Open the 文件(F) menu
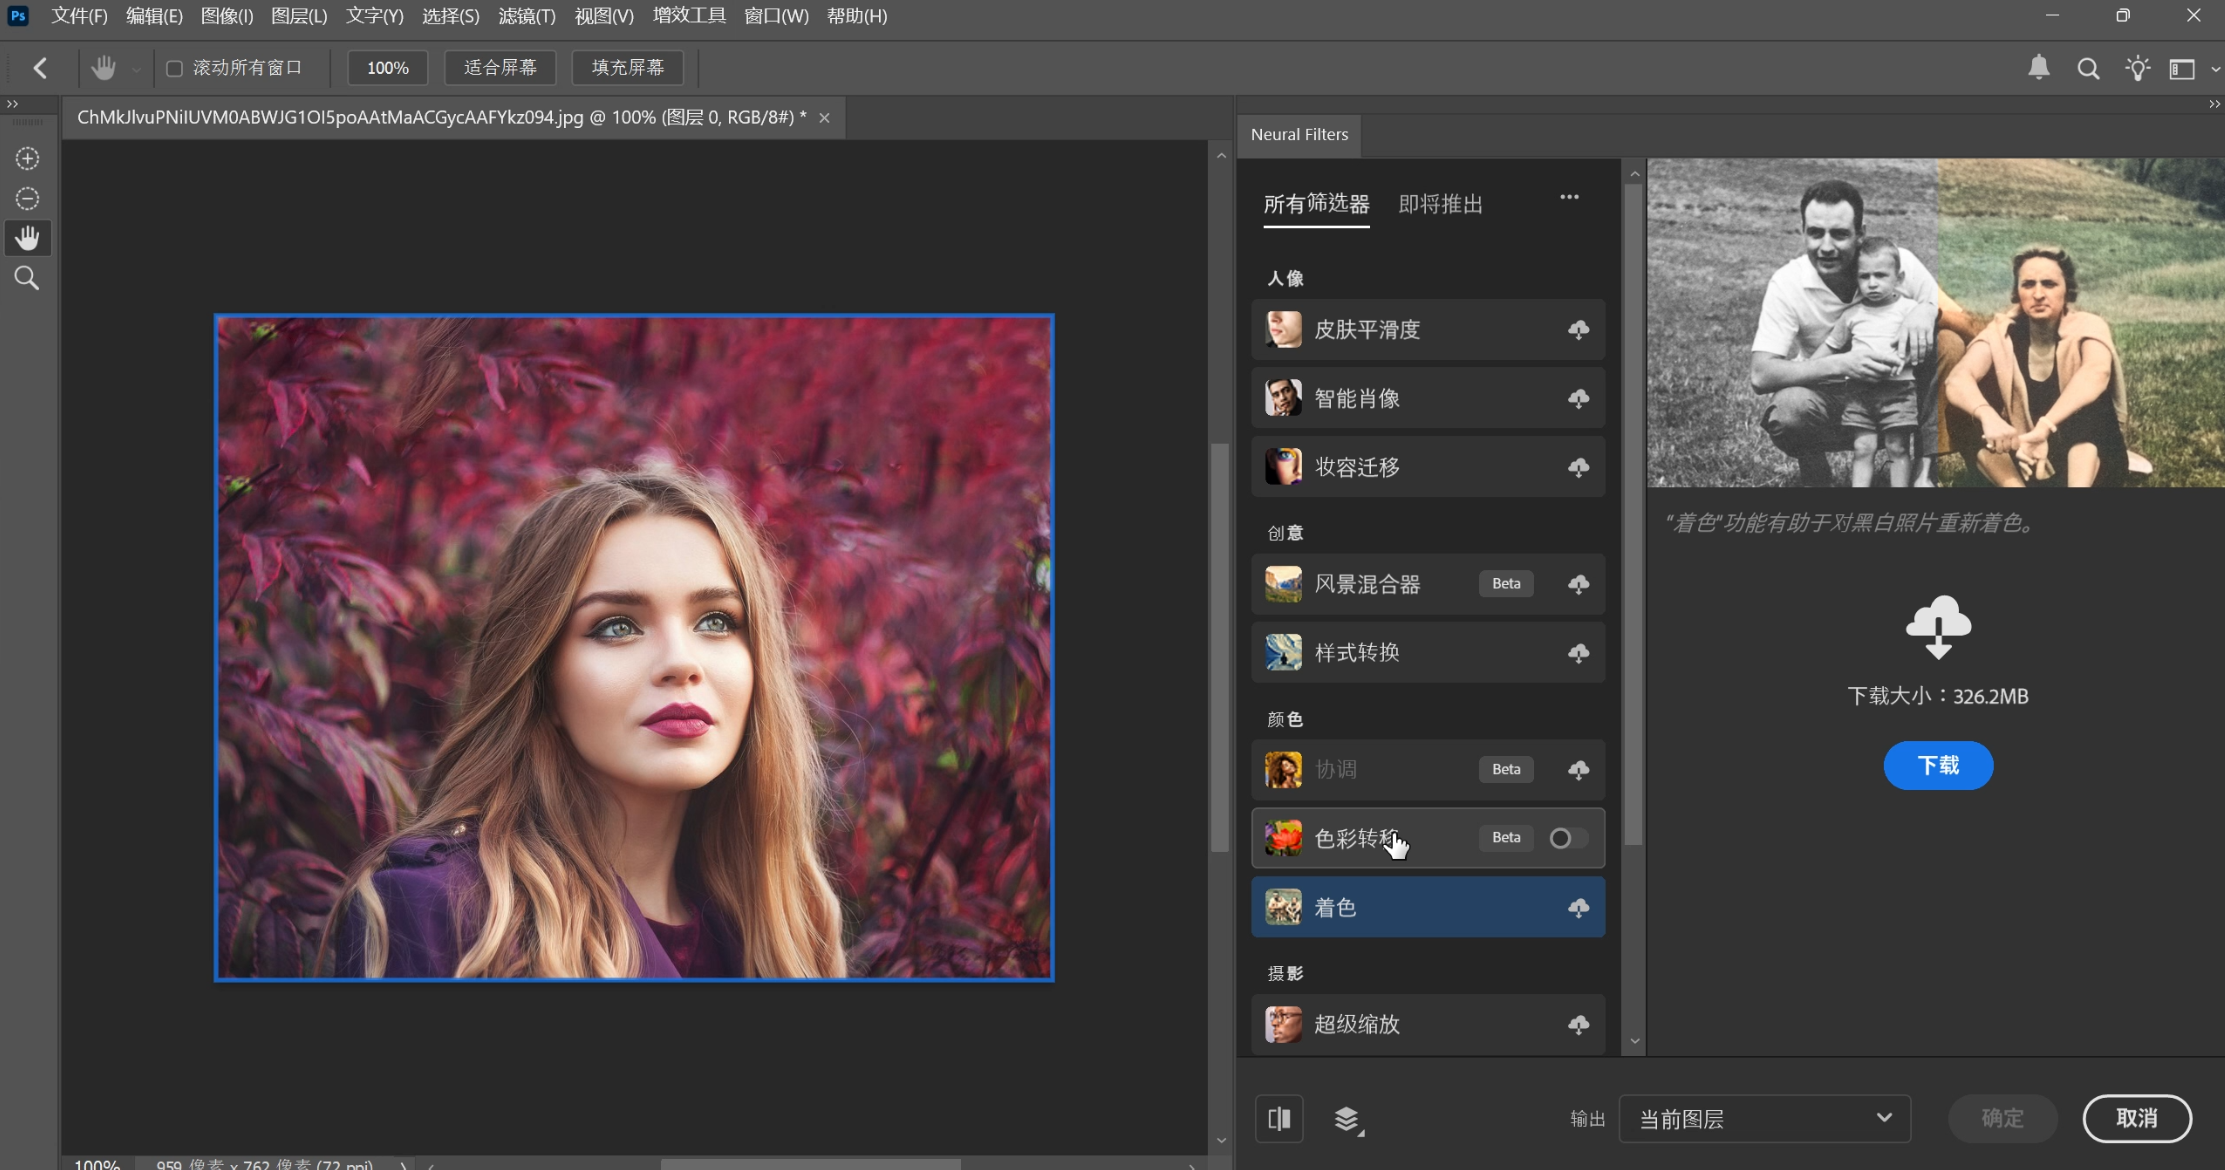Screen dimensions: 2225x1170 coord(79,16)
